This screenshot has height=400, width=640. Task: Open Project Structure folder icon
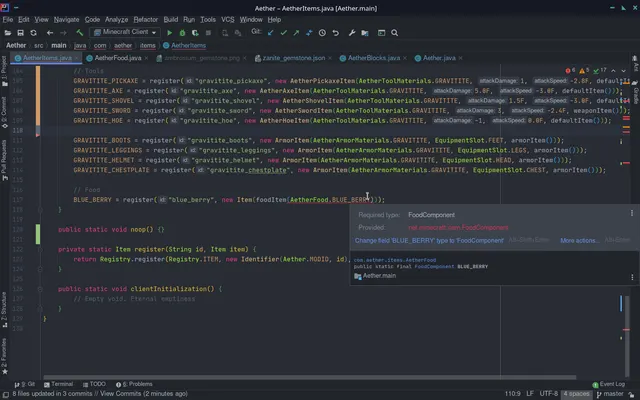pos(365,33)
